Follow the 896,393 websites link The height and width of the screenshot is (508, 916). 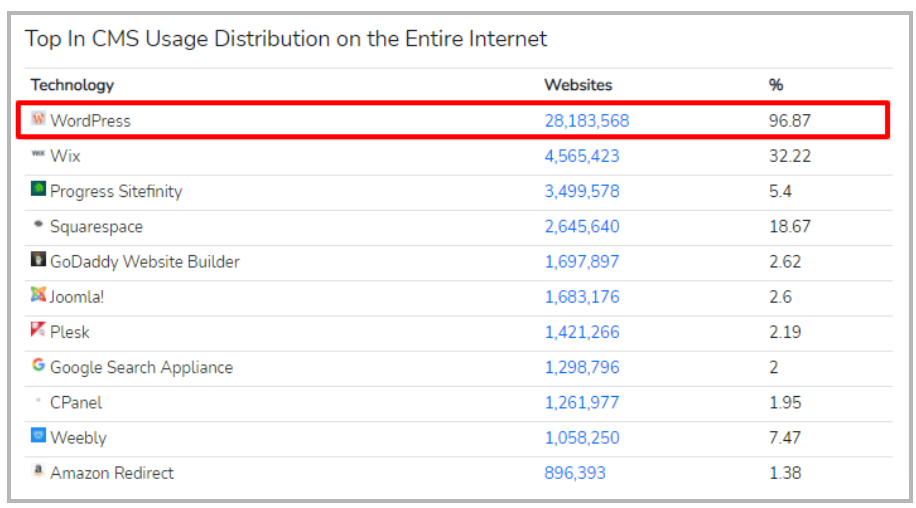click(575, 473)
